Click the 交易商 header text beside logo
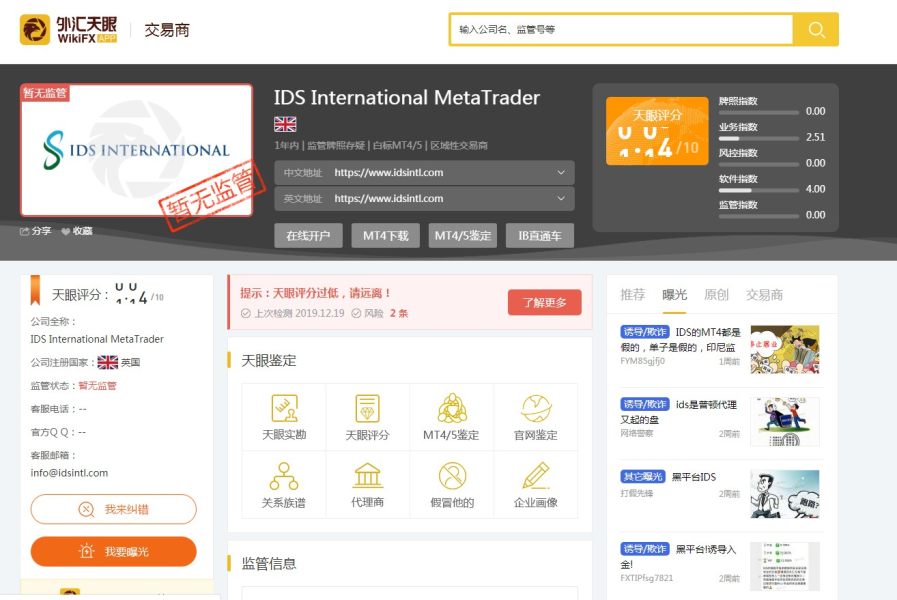 (166, 30)
